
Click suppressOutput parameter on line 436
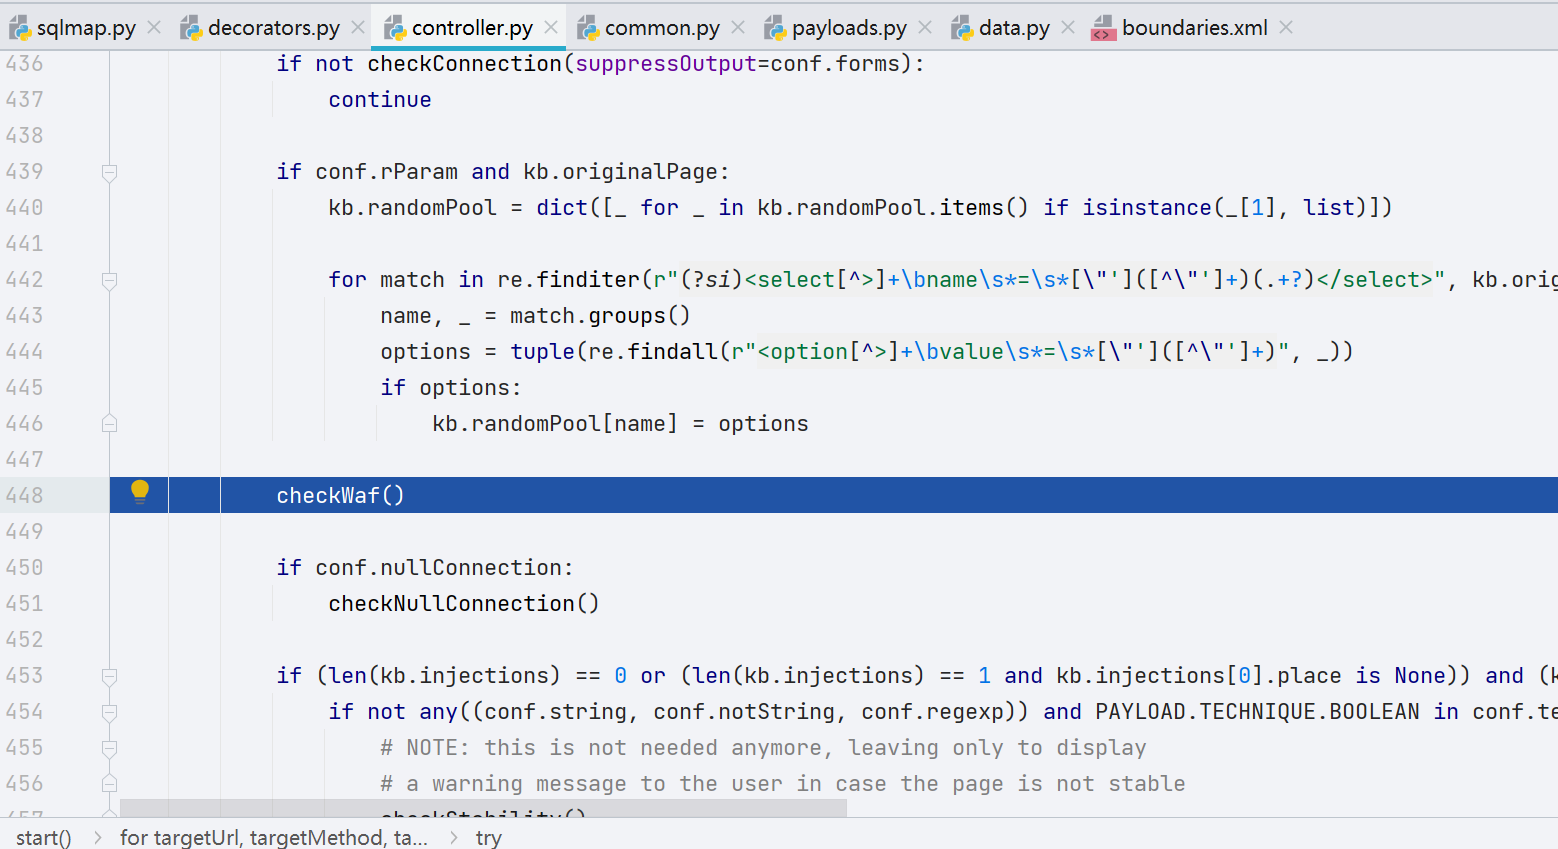tap(666, 63)
